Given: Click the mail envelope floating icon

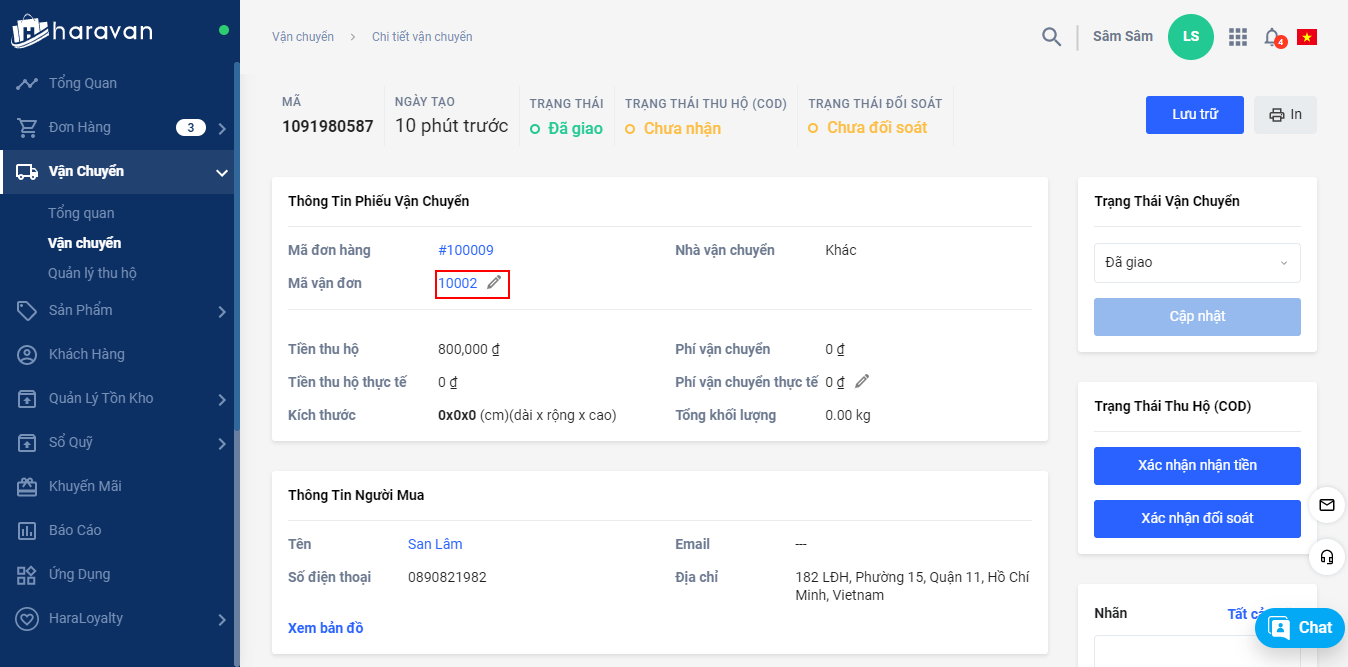Looking at the screenshot, I should [1327, 505].
